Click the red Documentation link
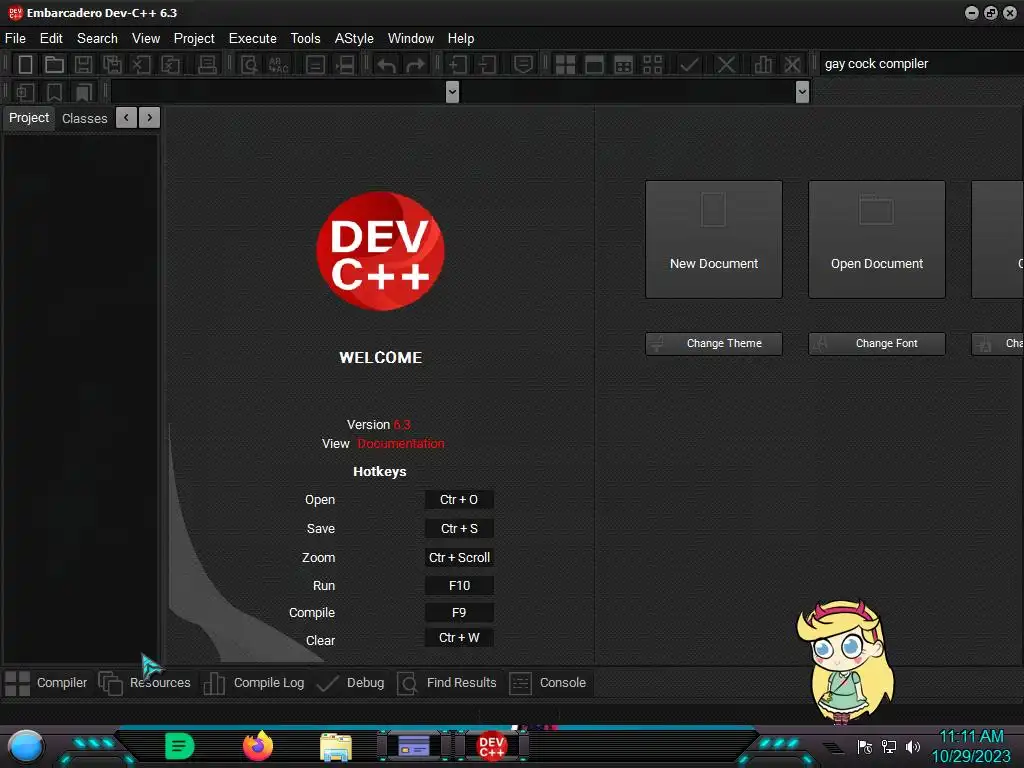 pyautogui.click(x=400, y=443)
